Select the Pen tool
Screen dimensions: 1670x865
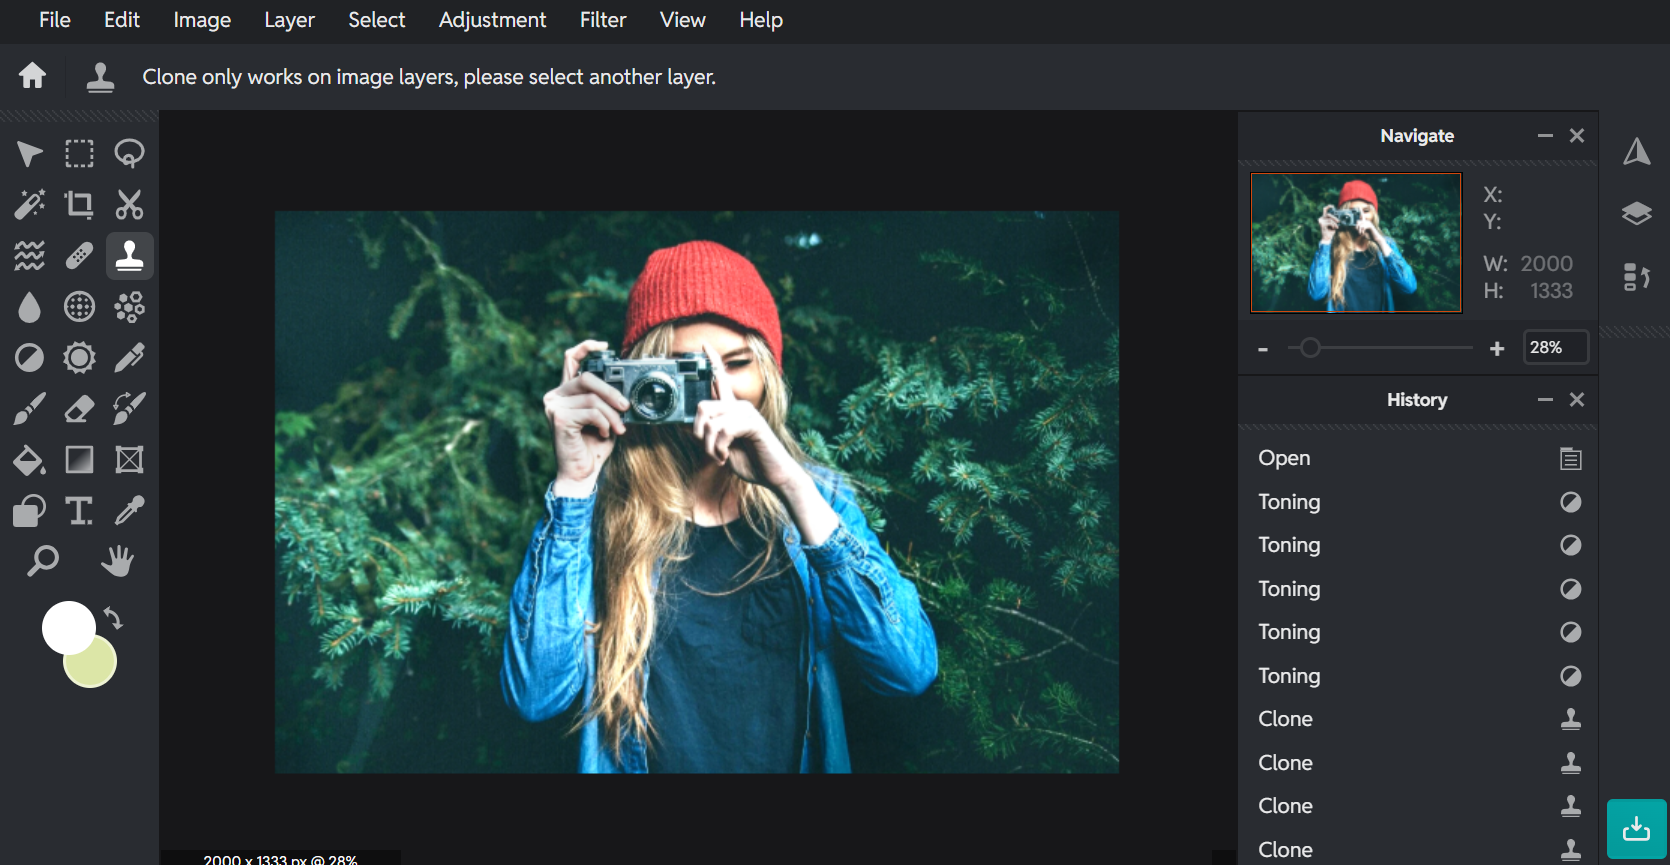(x=130, y=358)
